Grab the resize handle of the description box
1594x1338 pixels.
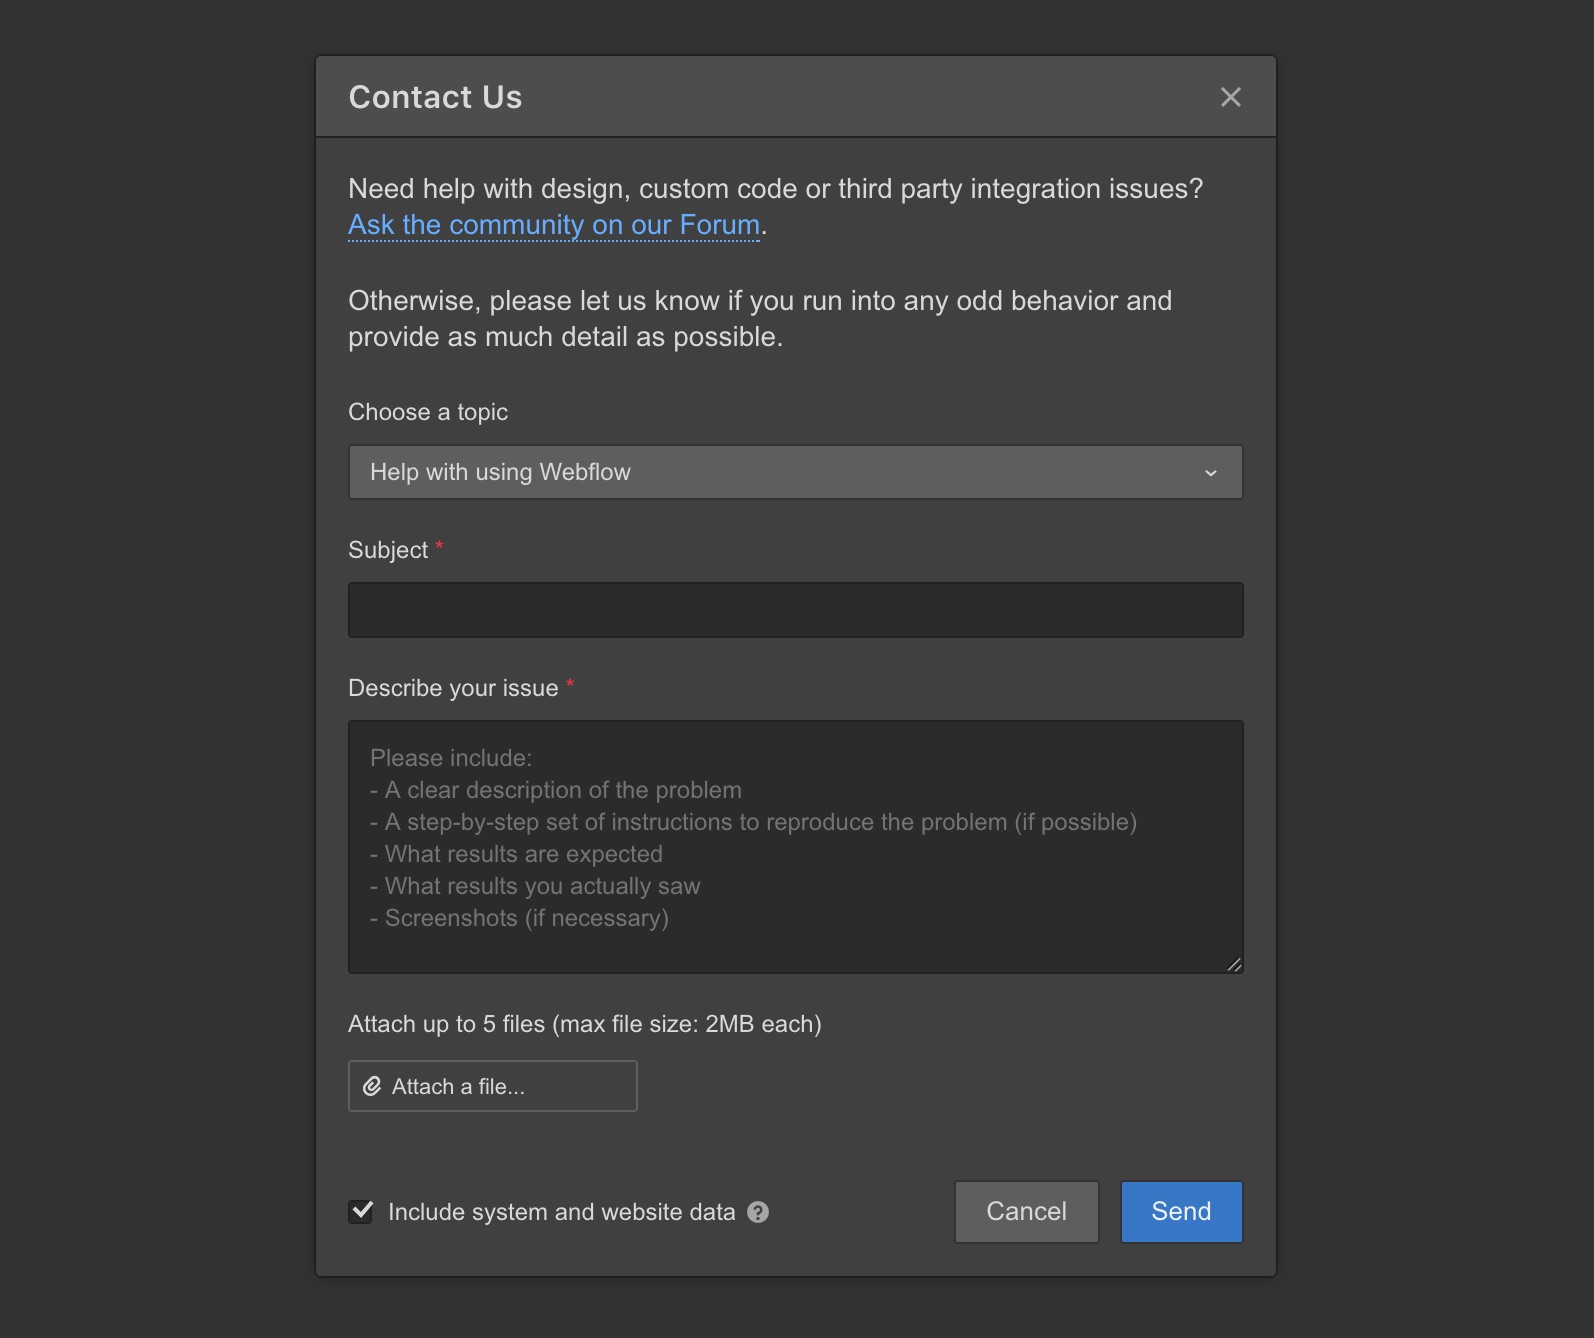tap(1234, 964)
